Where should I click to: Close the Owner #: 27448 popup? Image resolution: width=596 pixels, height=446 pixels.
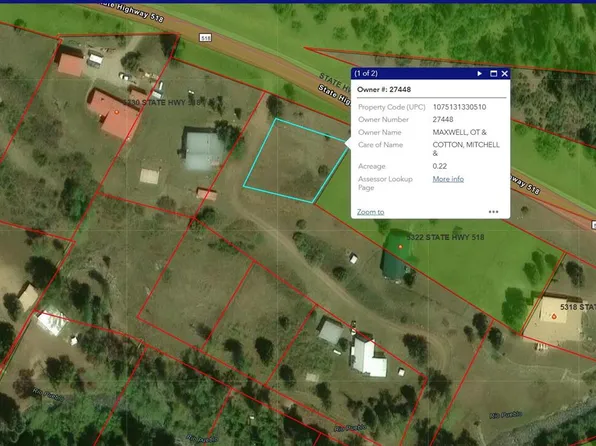pyautogui.click(x=504, y=73)
